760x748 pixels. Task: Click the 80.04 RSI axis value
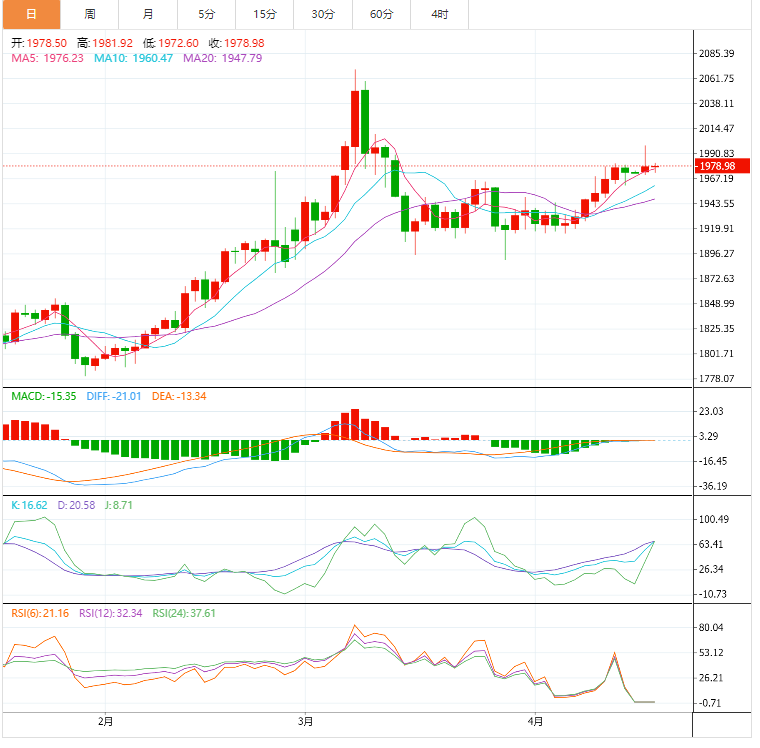(711, 627)
